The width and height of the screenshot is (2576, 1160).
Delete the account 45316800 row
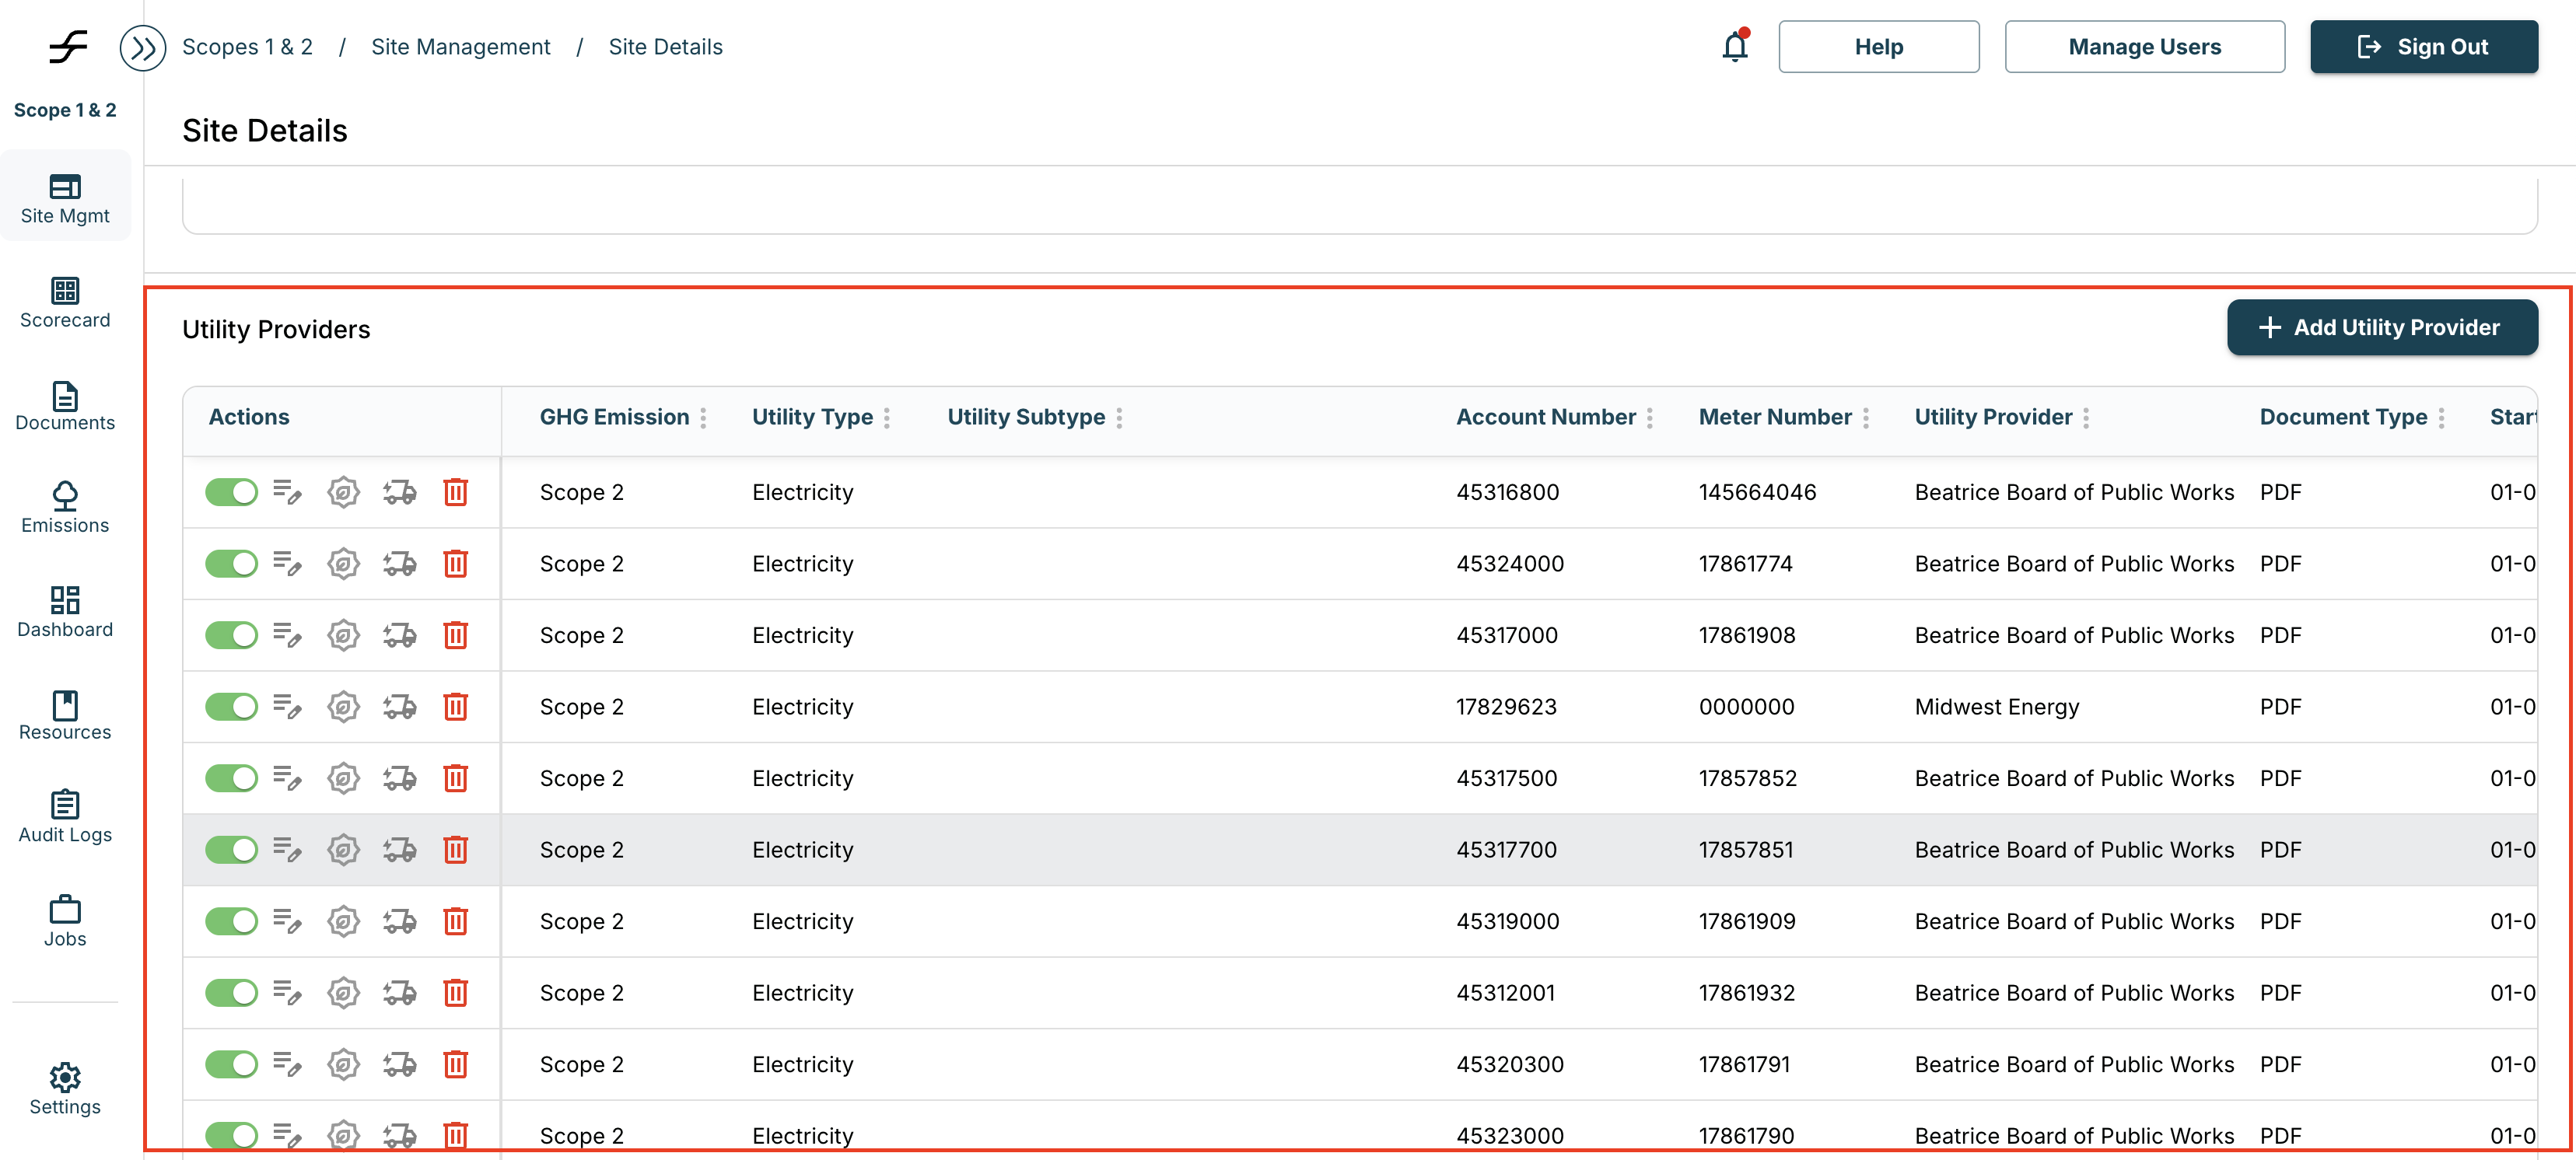[x=455, y=492]
